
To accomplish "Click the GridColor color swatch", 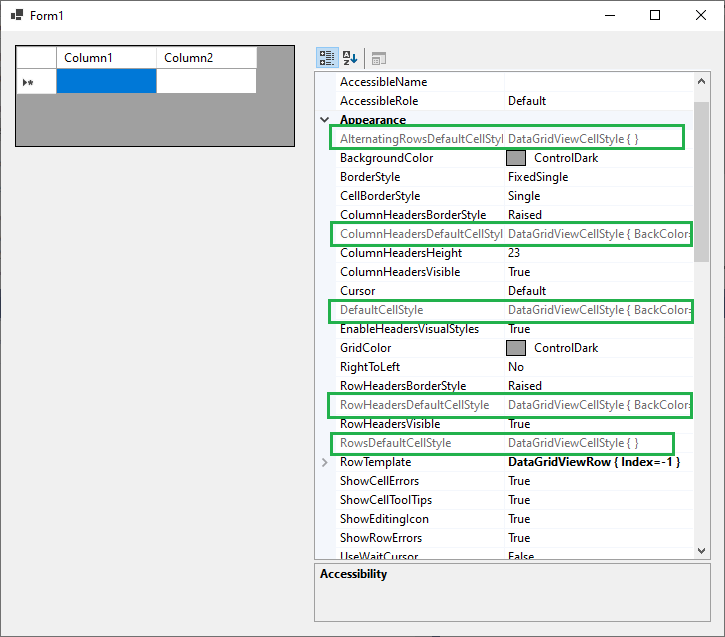I will (516, 348).
